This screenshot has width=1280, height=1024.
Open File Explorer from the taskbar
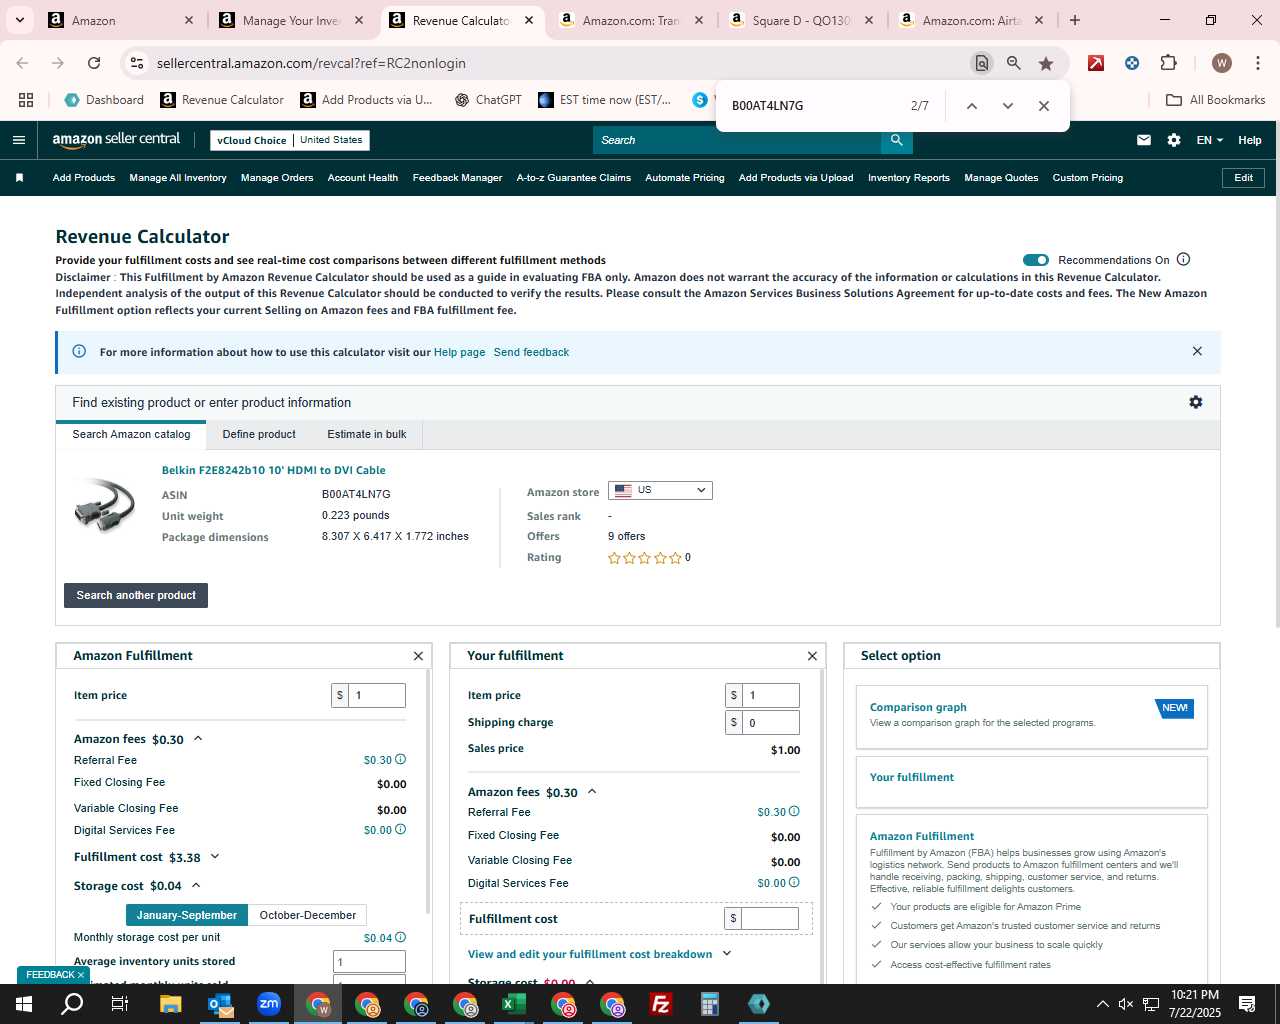170,1004
